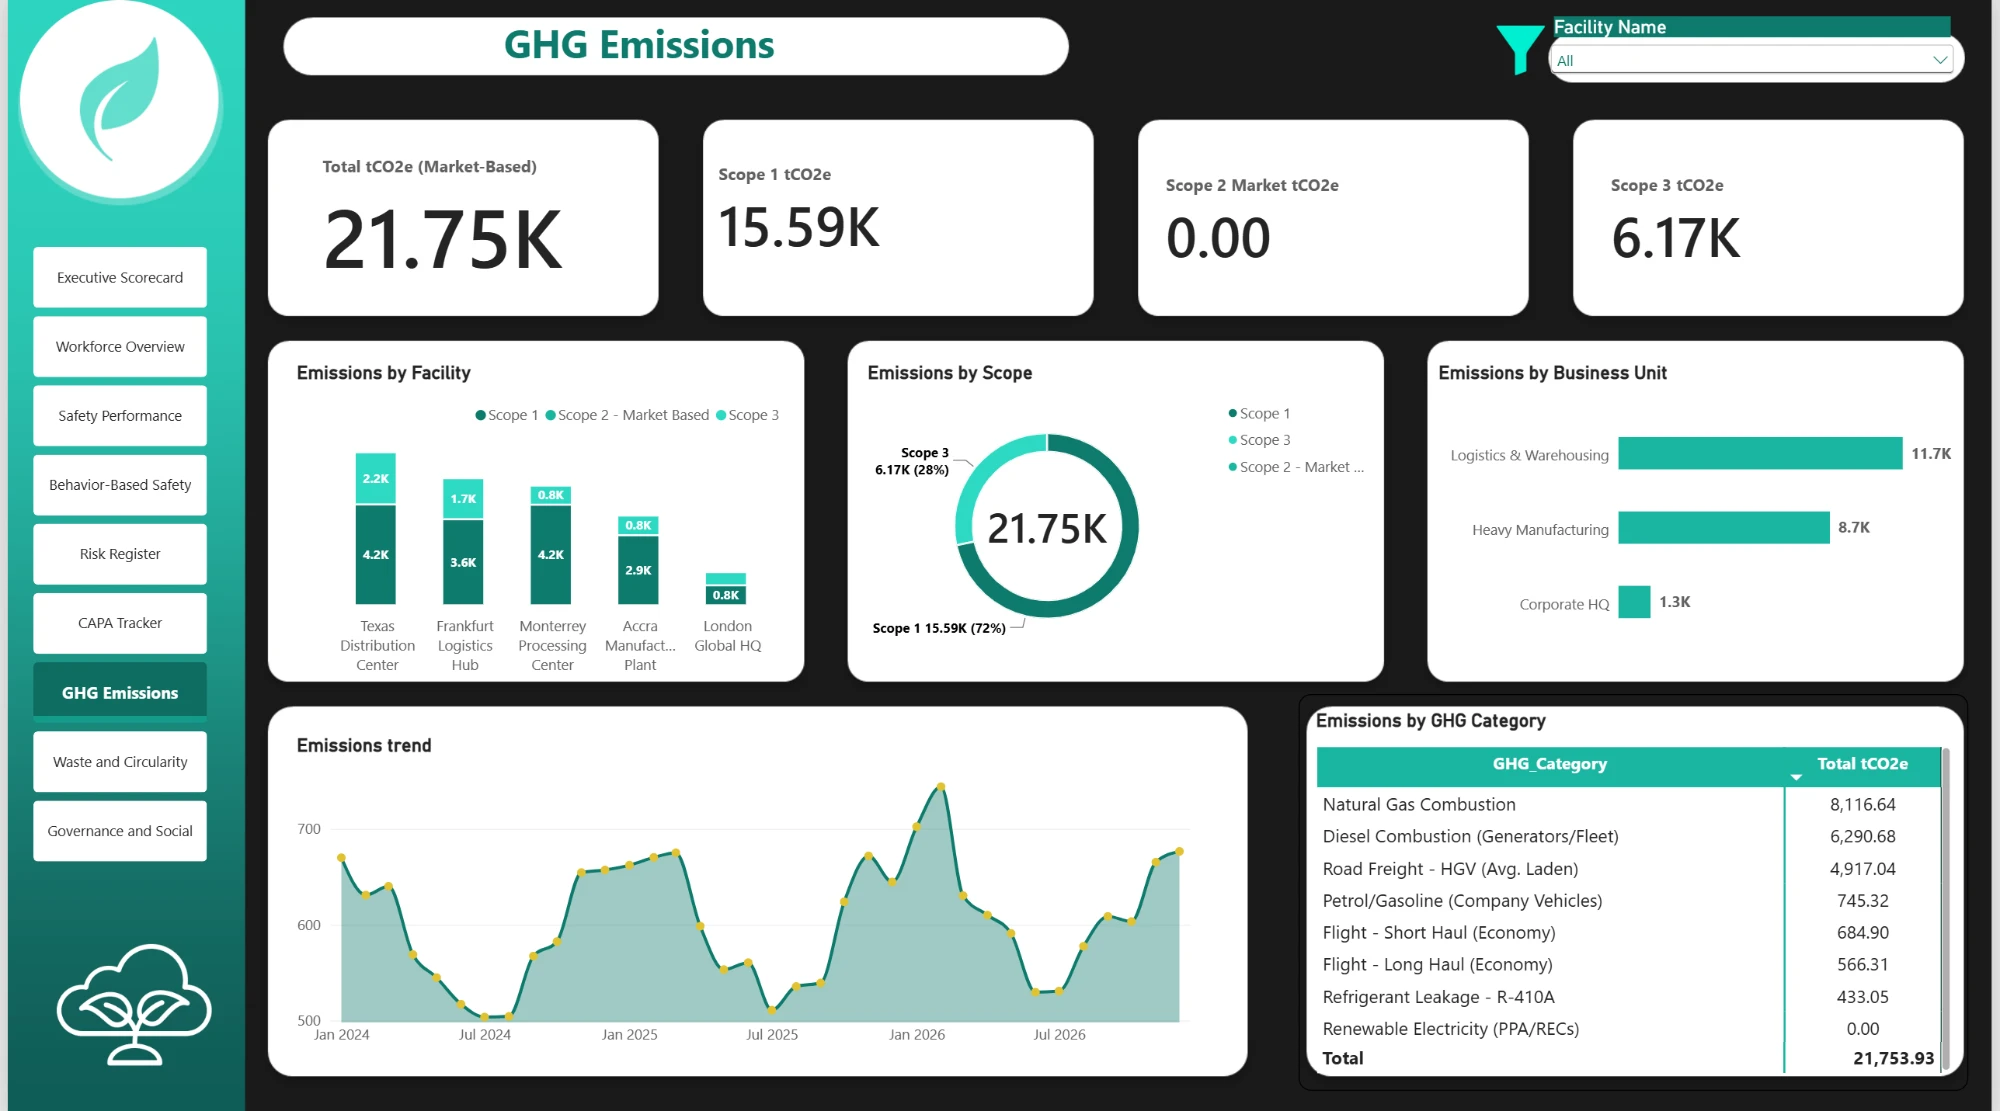
Task: Click the GHG category table scrollbar
Action: 1945,908
